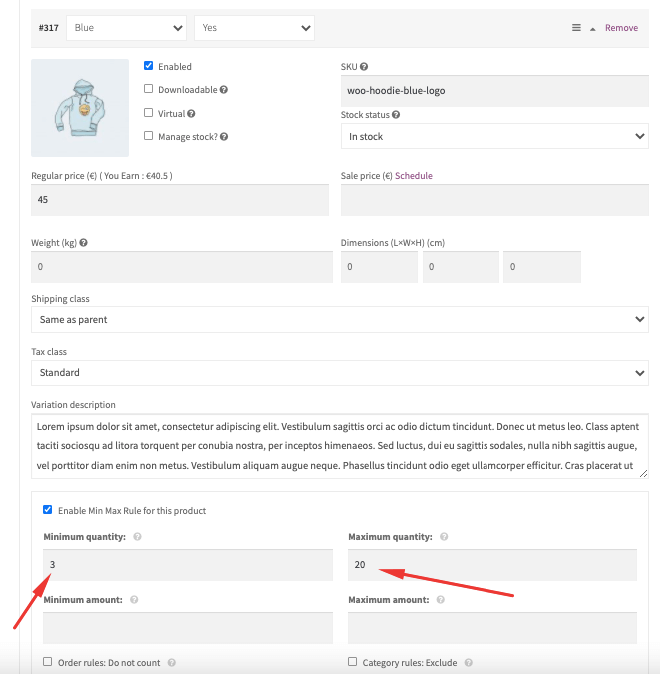Click the Weight (kg) input field

182,267
